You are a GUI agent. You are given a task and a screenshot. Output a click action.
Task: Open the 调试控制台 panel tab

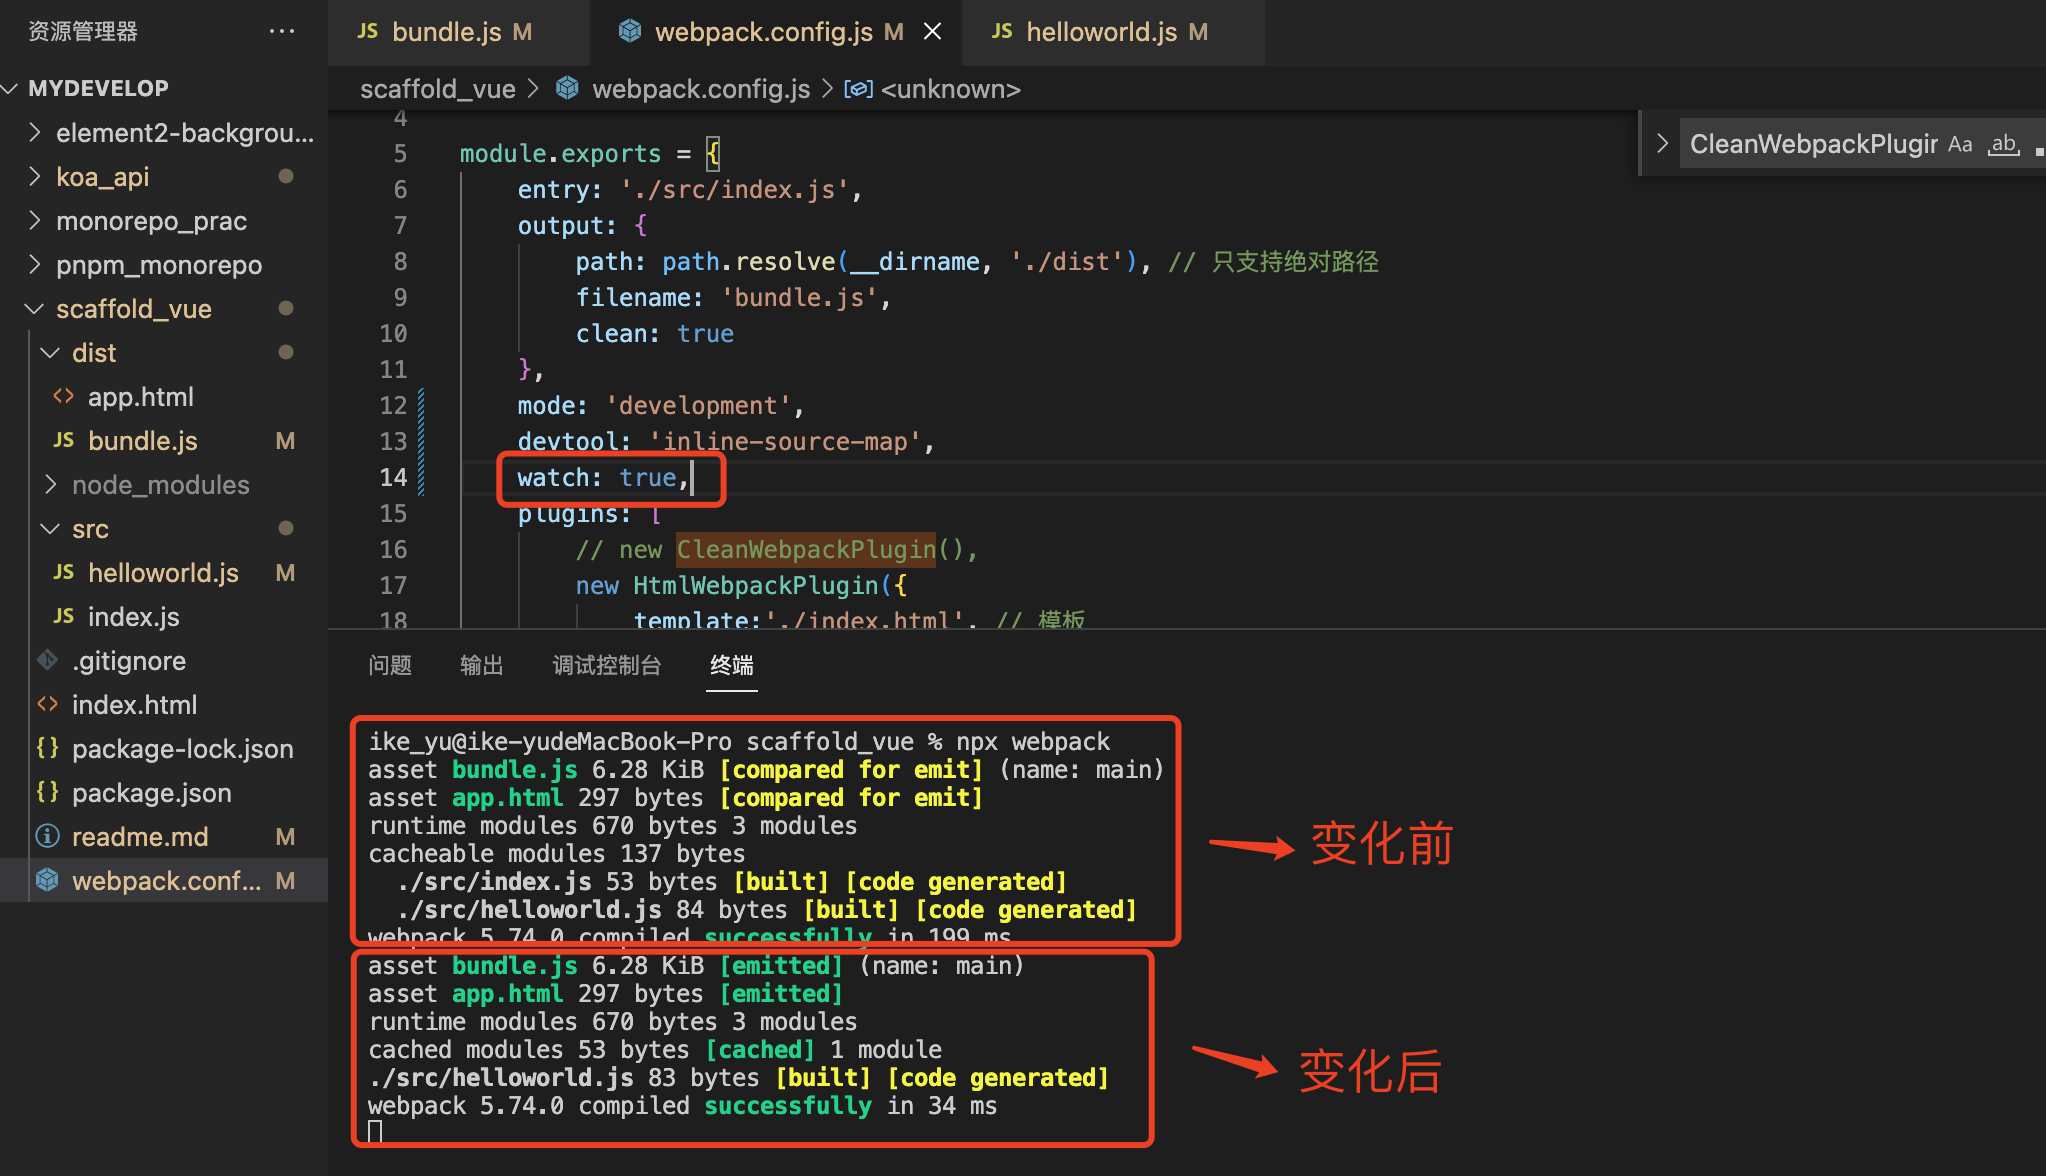click(x=606, y=665)
